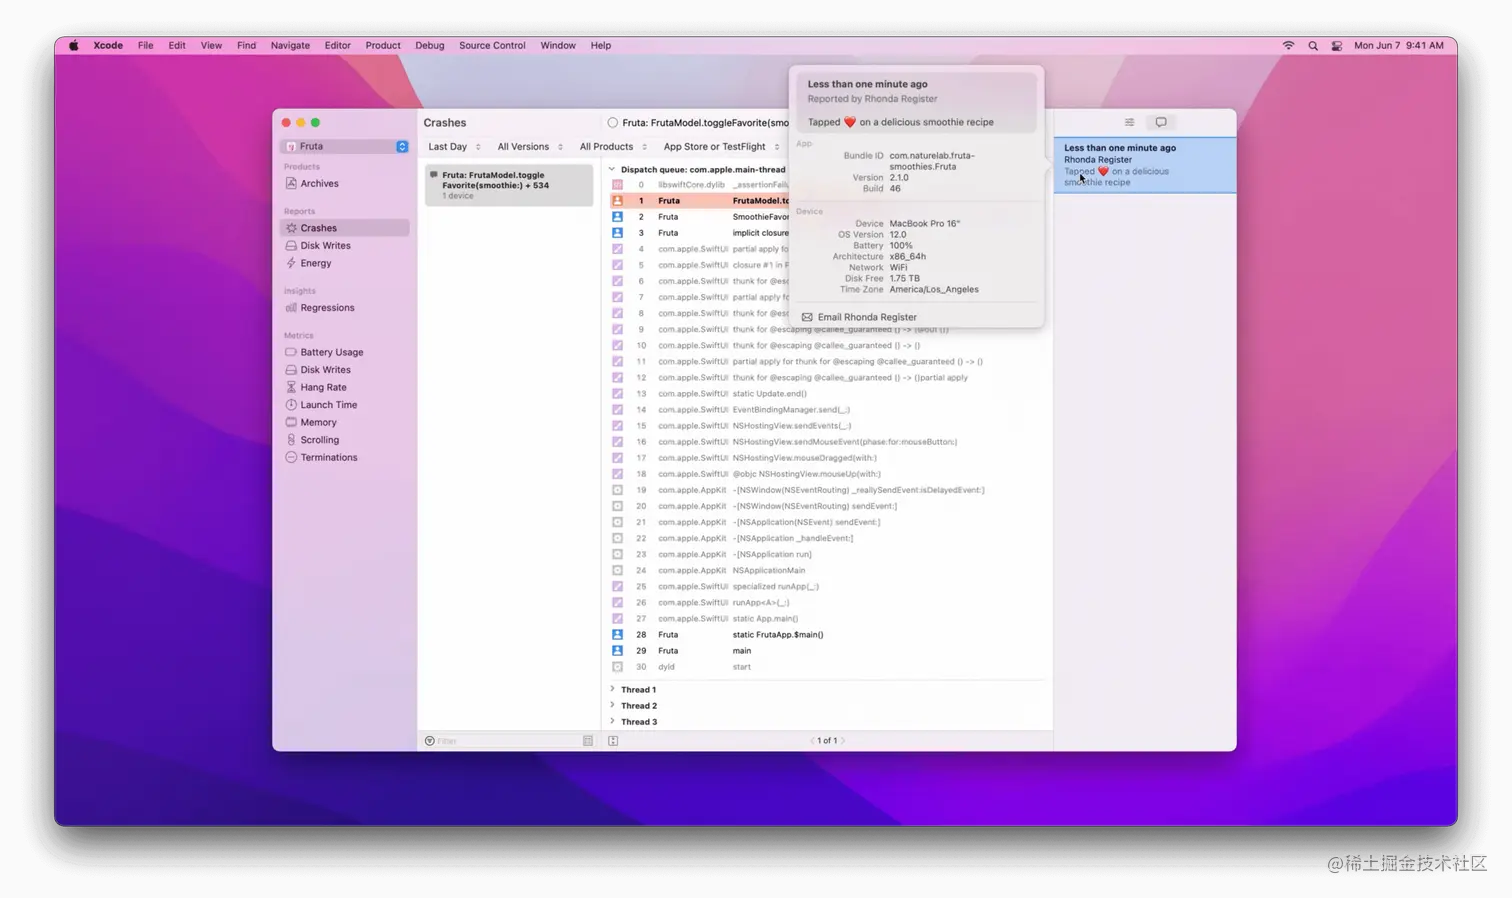The height and width of the screenshot is (898, 1512).
Task: Select frame 13 static Update.end()
Action: point(828,394)
